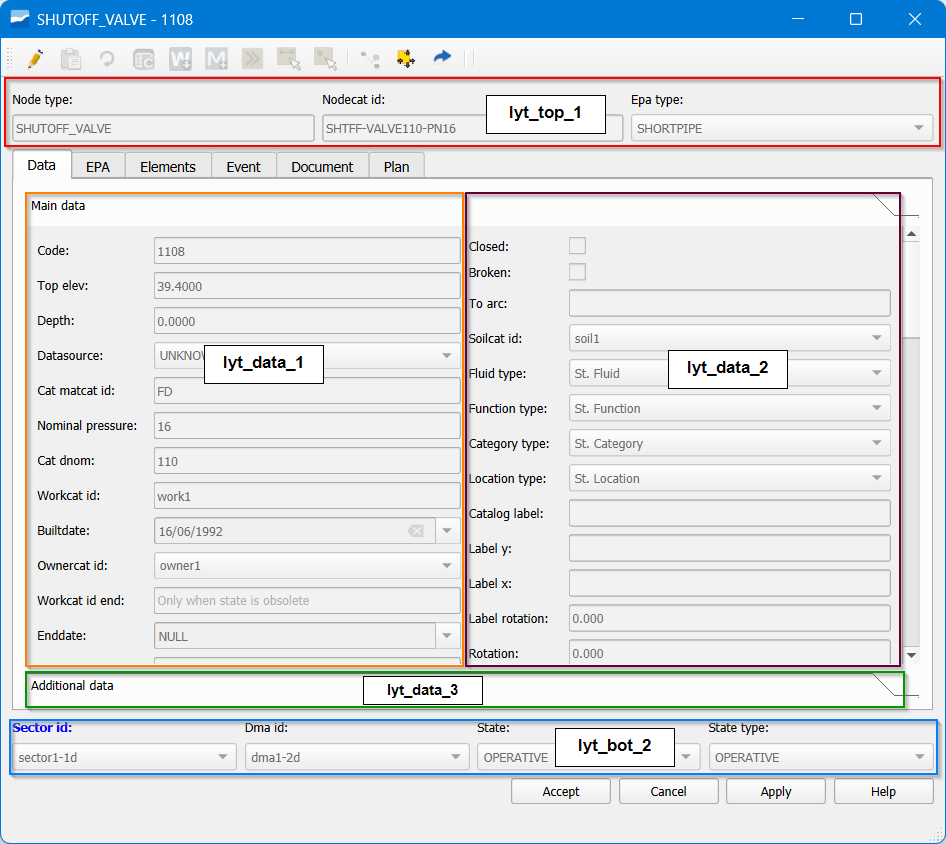Image resolution: width=946 pixels, height=844 pixels.
Task: Click the Apply button
Action: pos(776,792)
